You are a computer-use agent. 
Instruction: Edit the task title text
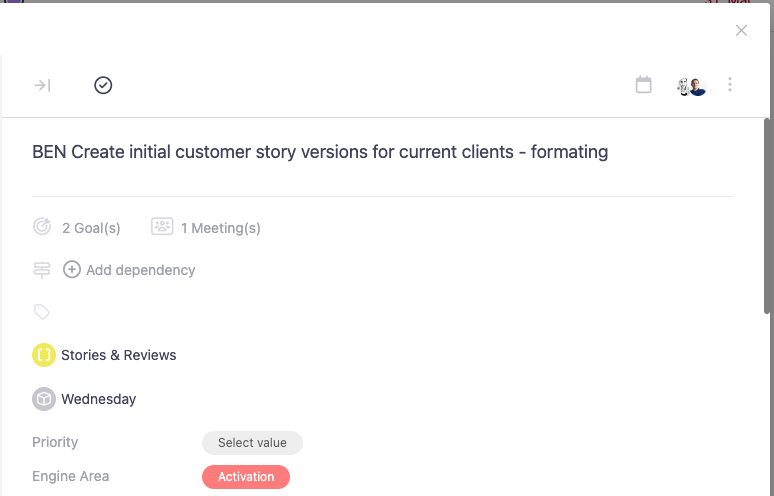320,152
